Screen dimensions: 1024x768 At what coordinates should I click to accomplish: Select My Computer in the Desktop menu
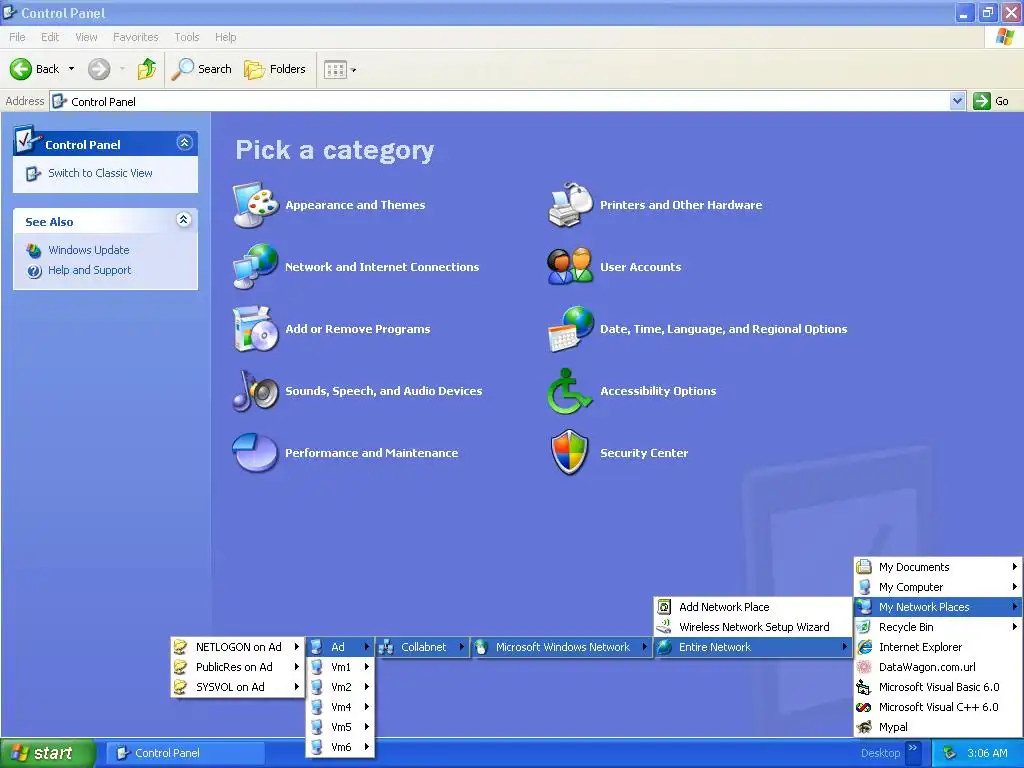(x=938, y=587)
